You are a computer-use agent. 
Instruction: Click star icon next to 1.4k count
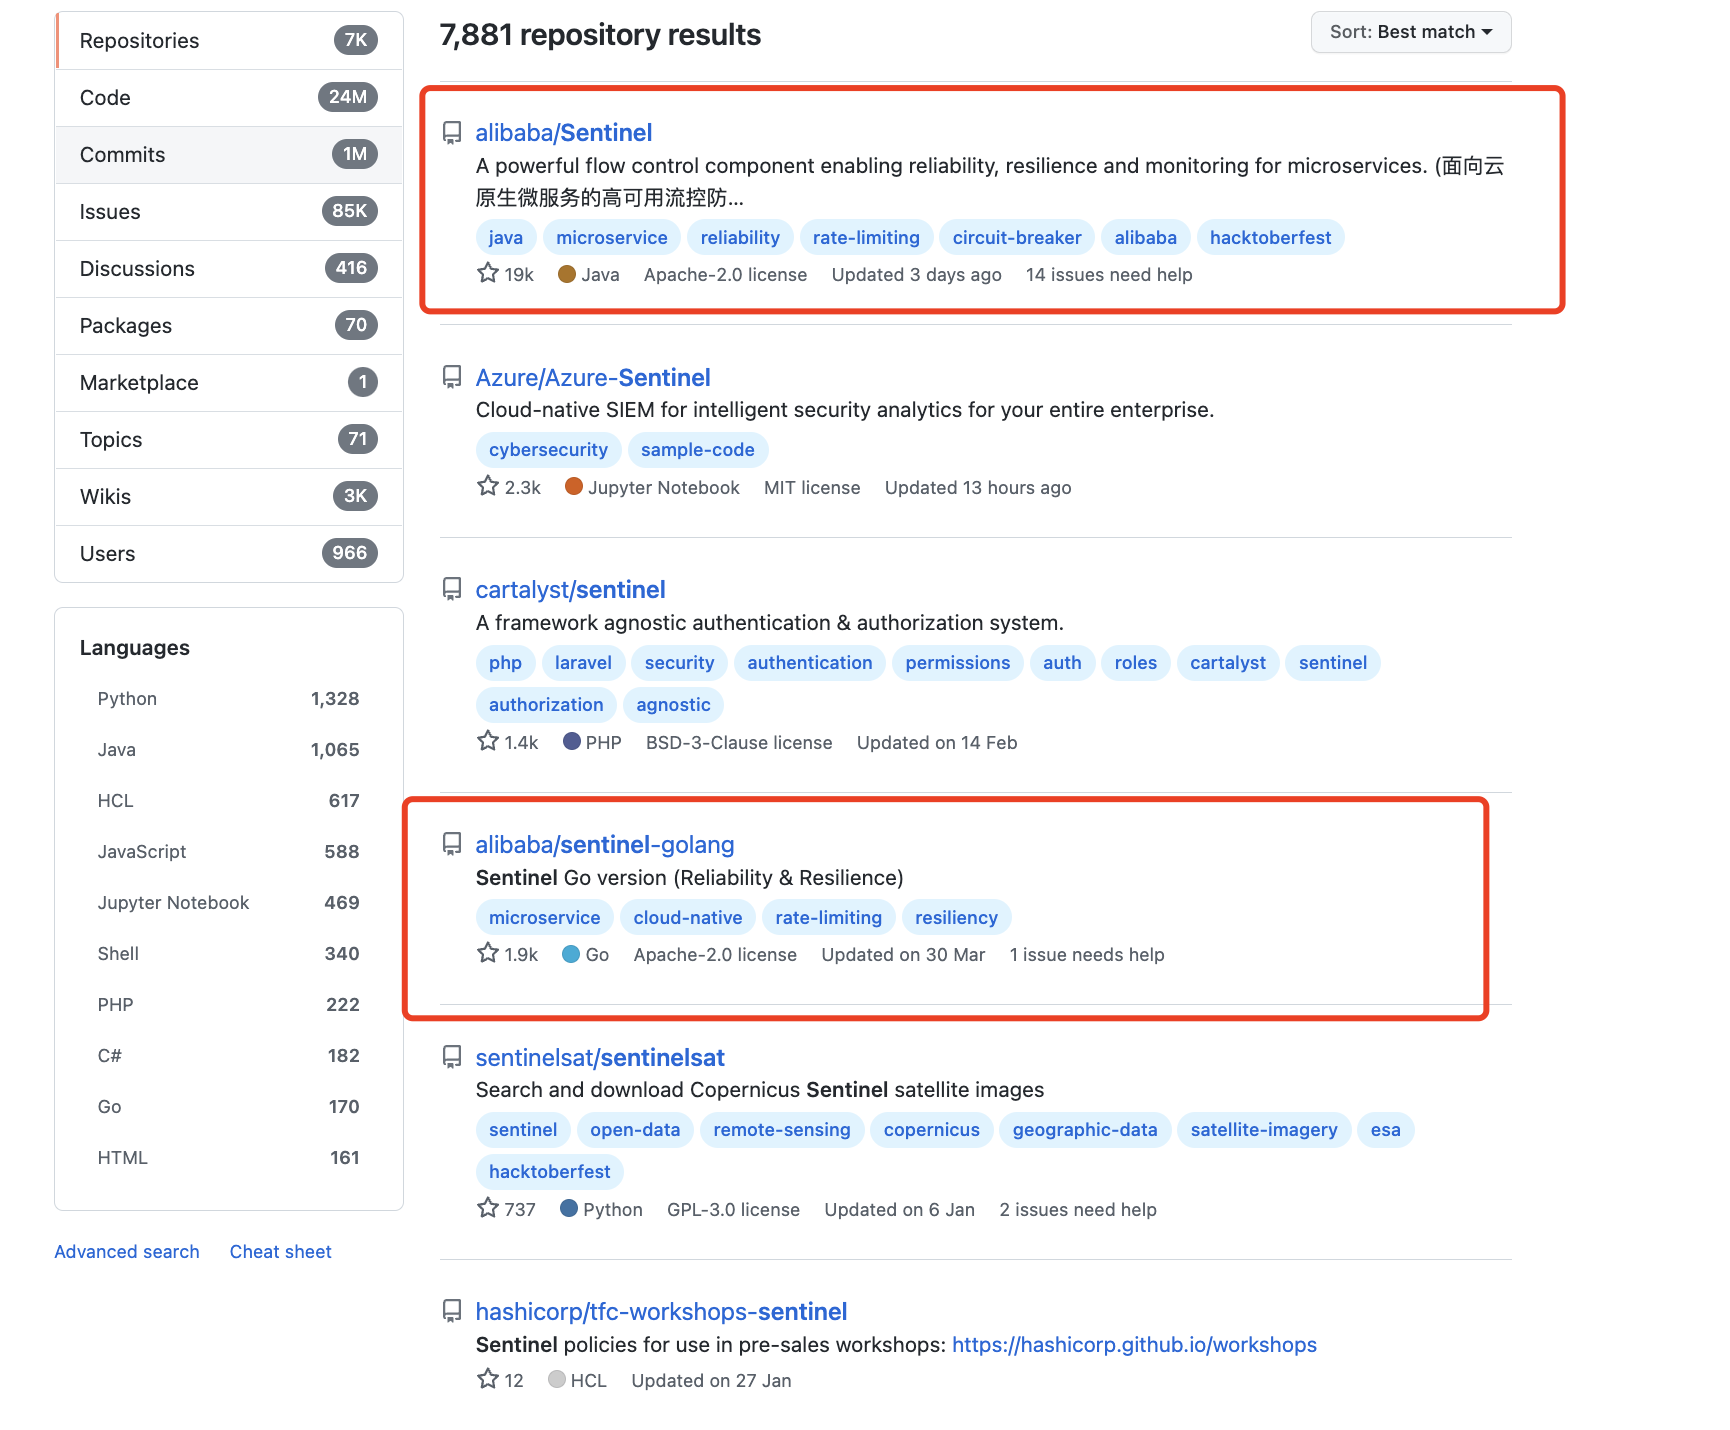point(487,741)
